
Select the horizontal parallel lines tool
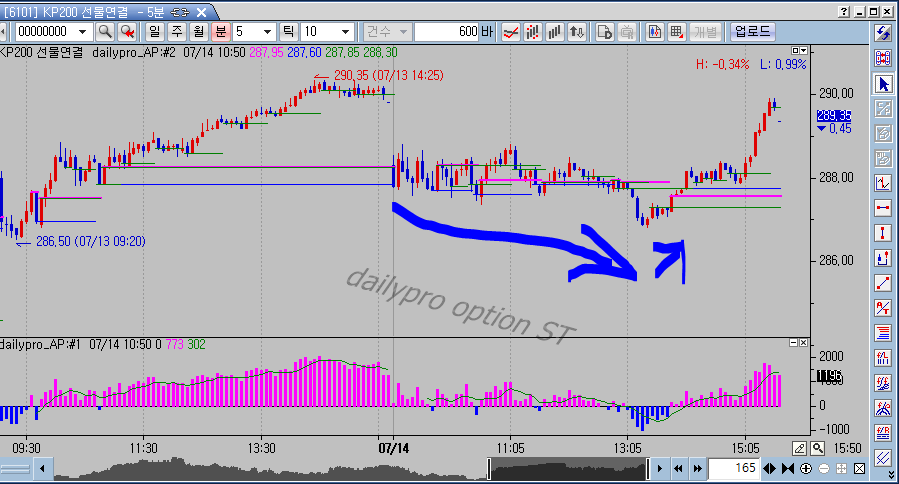tap(883, 333)
